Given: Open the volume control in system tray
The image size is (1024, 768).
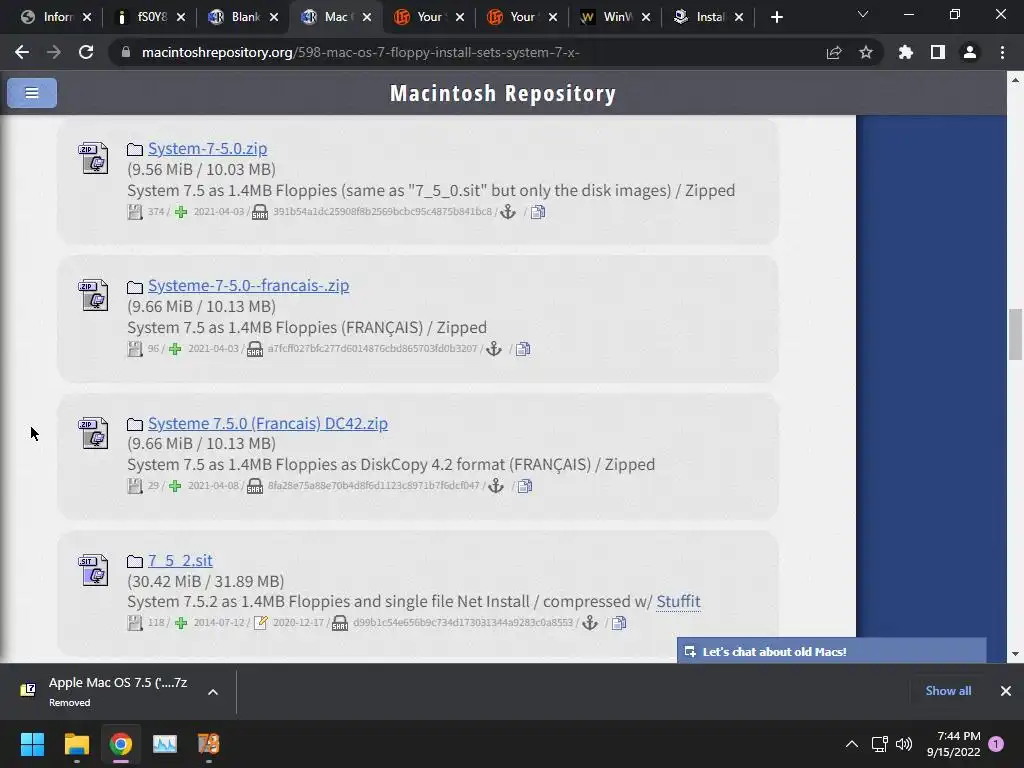Looking at the screenshot, I should click(904, 744).
